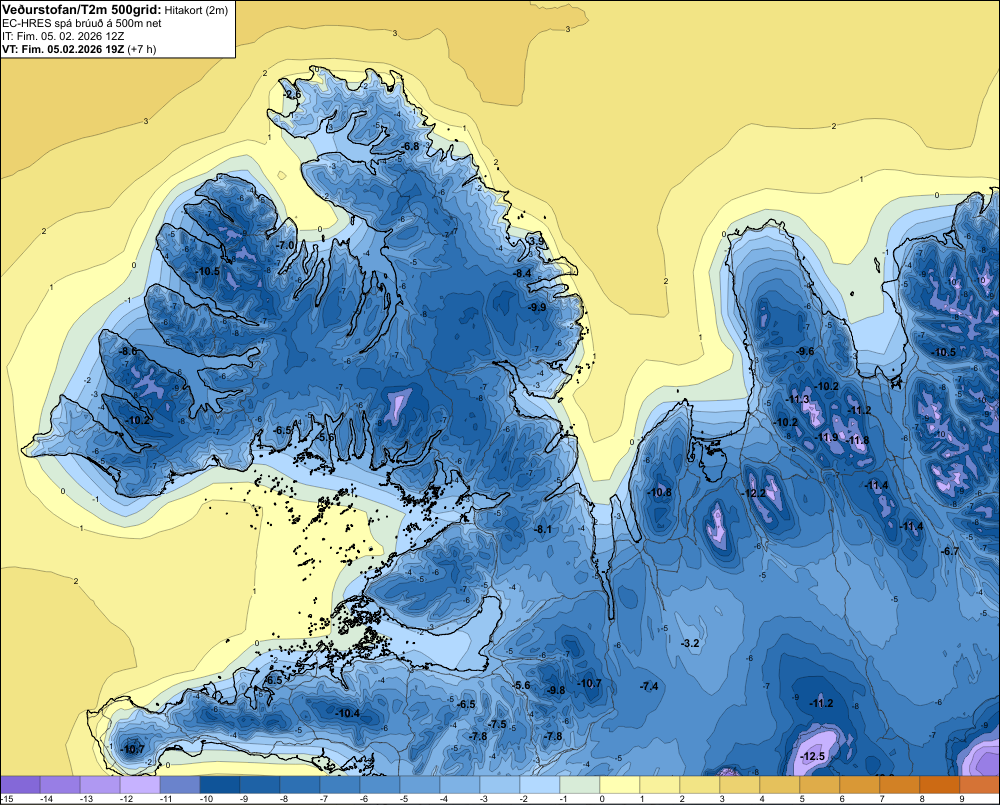Click the "-8.1" temperature label

543,529
